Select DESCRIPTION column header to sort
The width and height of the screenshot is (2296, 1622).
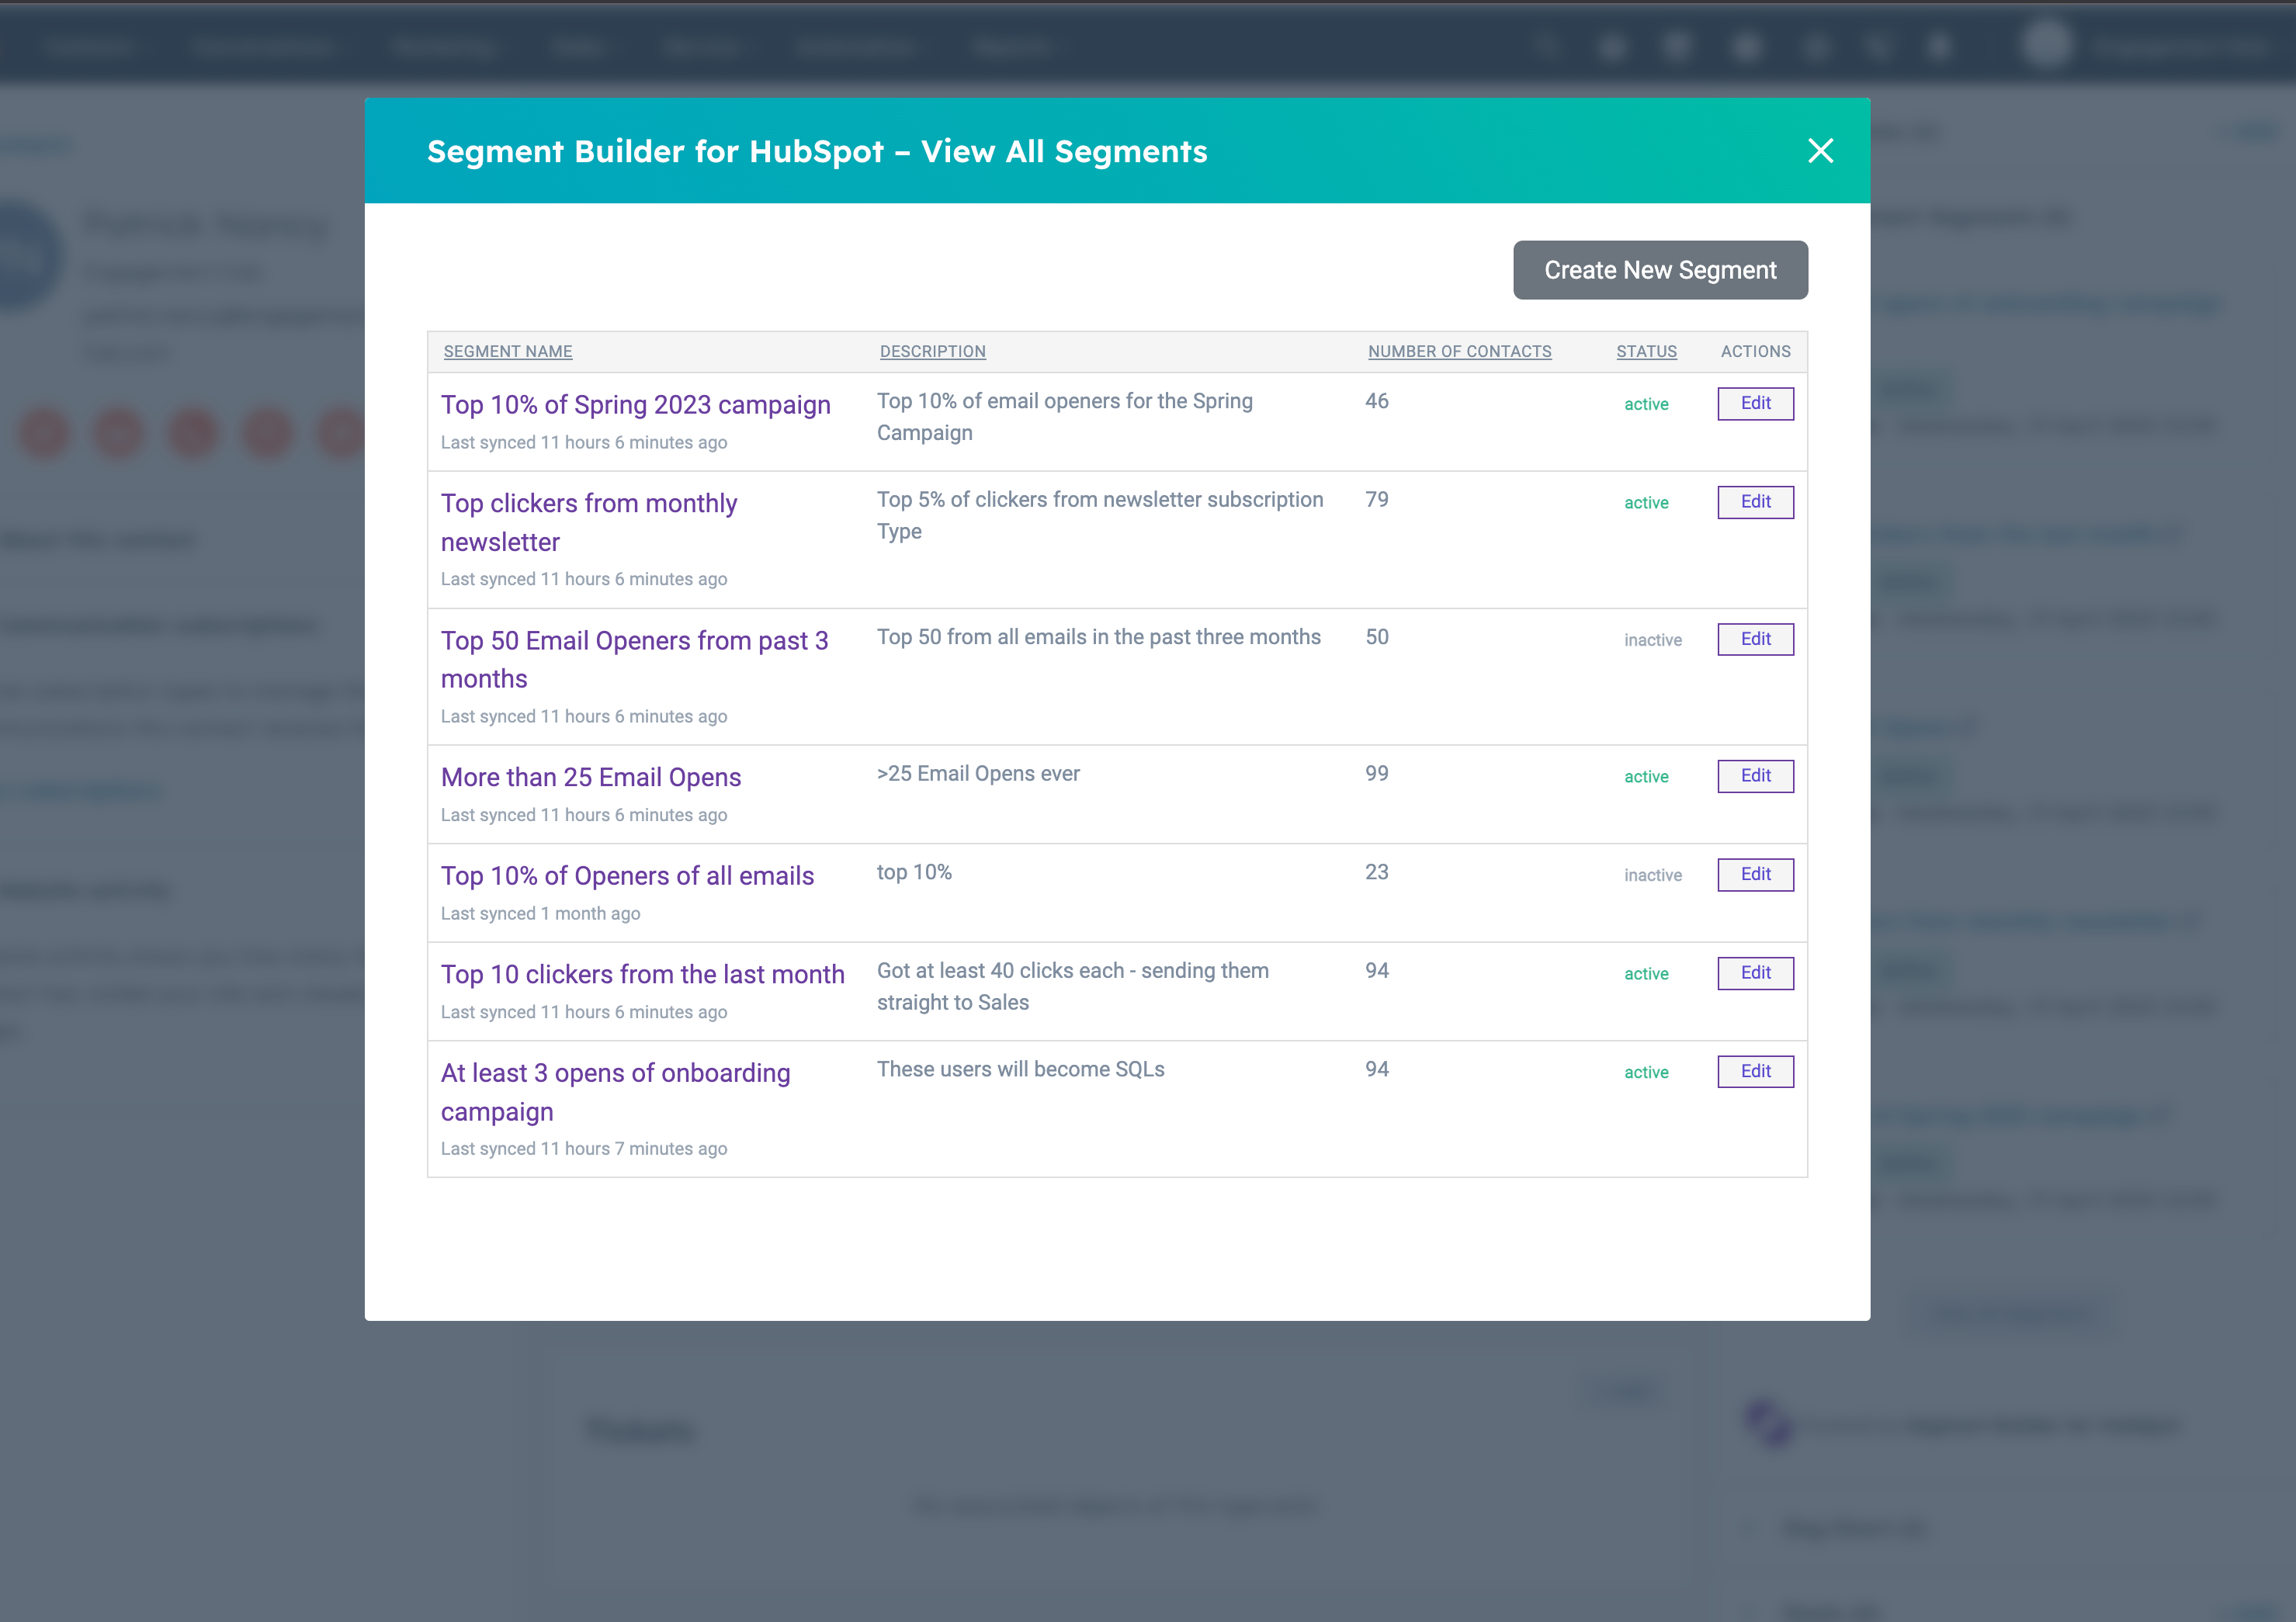932,351
